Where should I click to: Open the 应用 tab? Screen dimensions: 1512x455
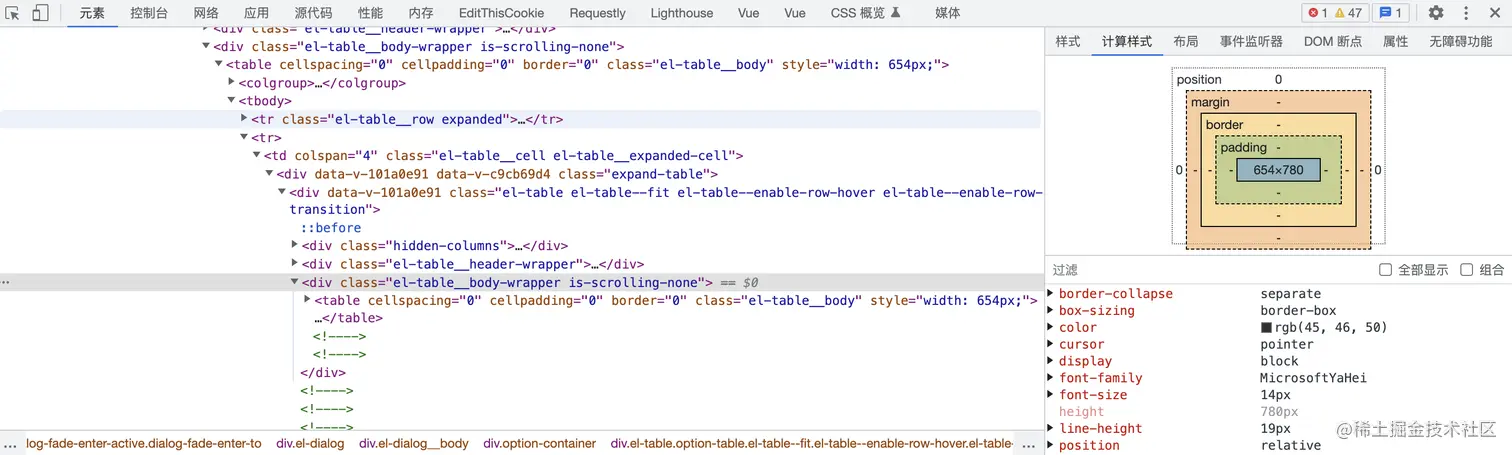click(256, 13)
